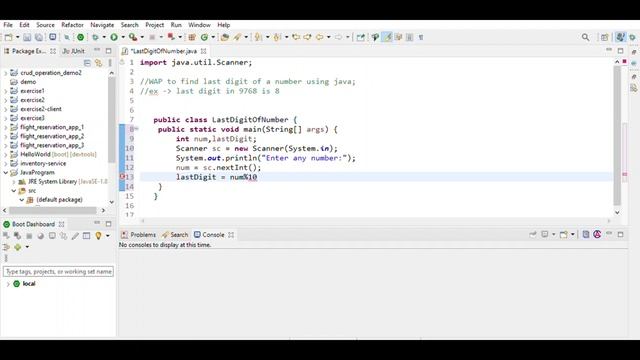Click the Last Edit Location arrow icon
Screen dimensions: 640x360
tap(296, 37)
